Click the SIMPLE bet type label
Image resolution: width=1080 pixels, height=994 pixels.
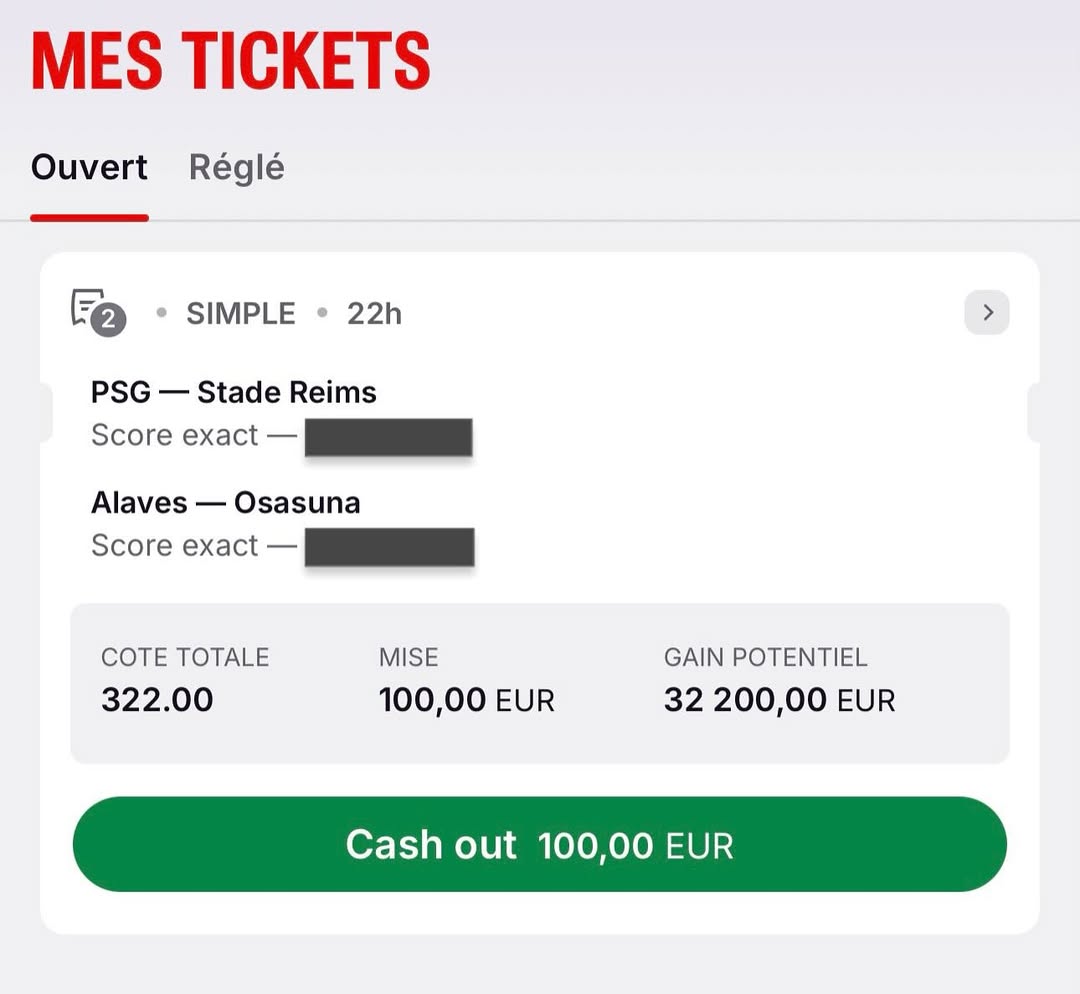[240, 313]
